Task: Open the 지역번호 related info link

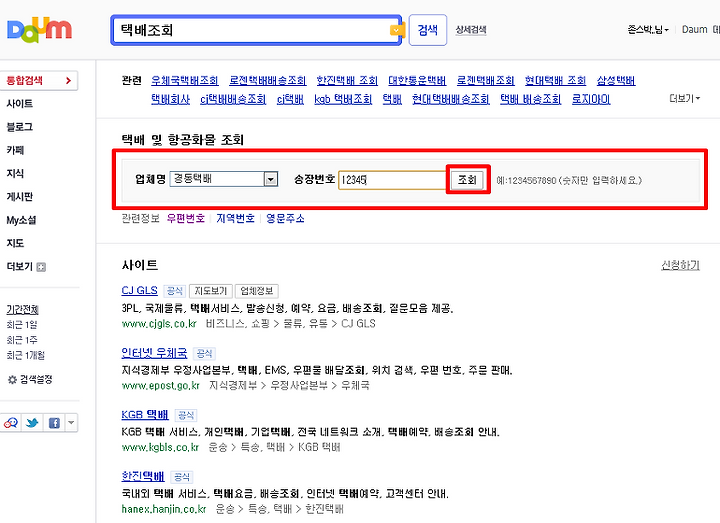Action: (236, 219)
